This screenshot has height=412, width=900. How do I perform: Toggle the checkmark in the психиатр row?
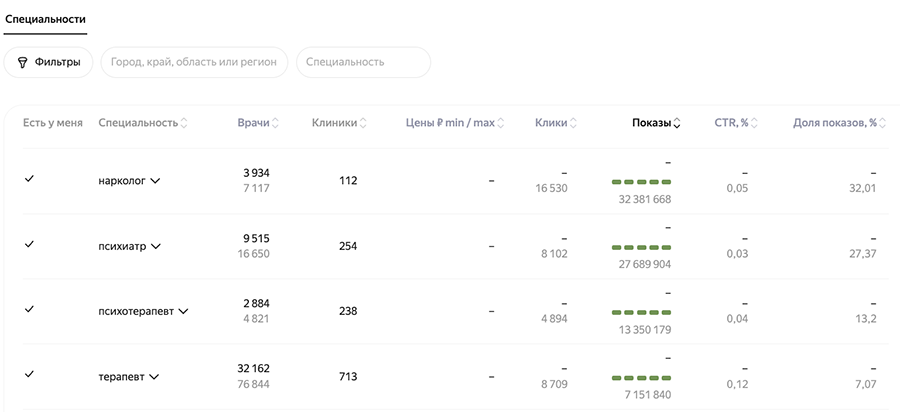[x=29, y=244]
